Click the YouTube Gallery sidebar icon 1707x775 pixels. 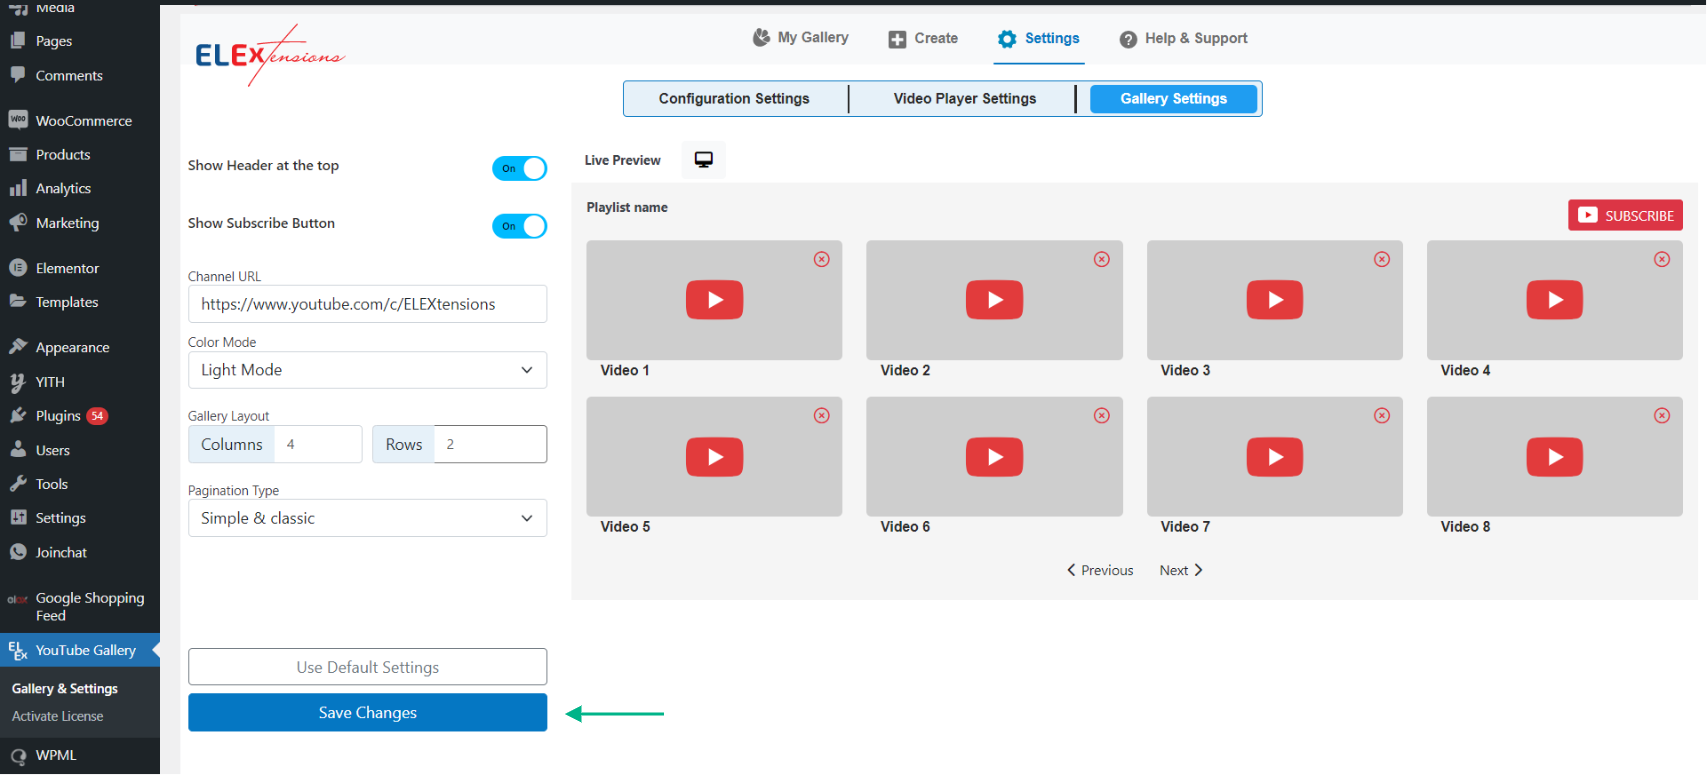(18, 651)
